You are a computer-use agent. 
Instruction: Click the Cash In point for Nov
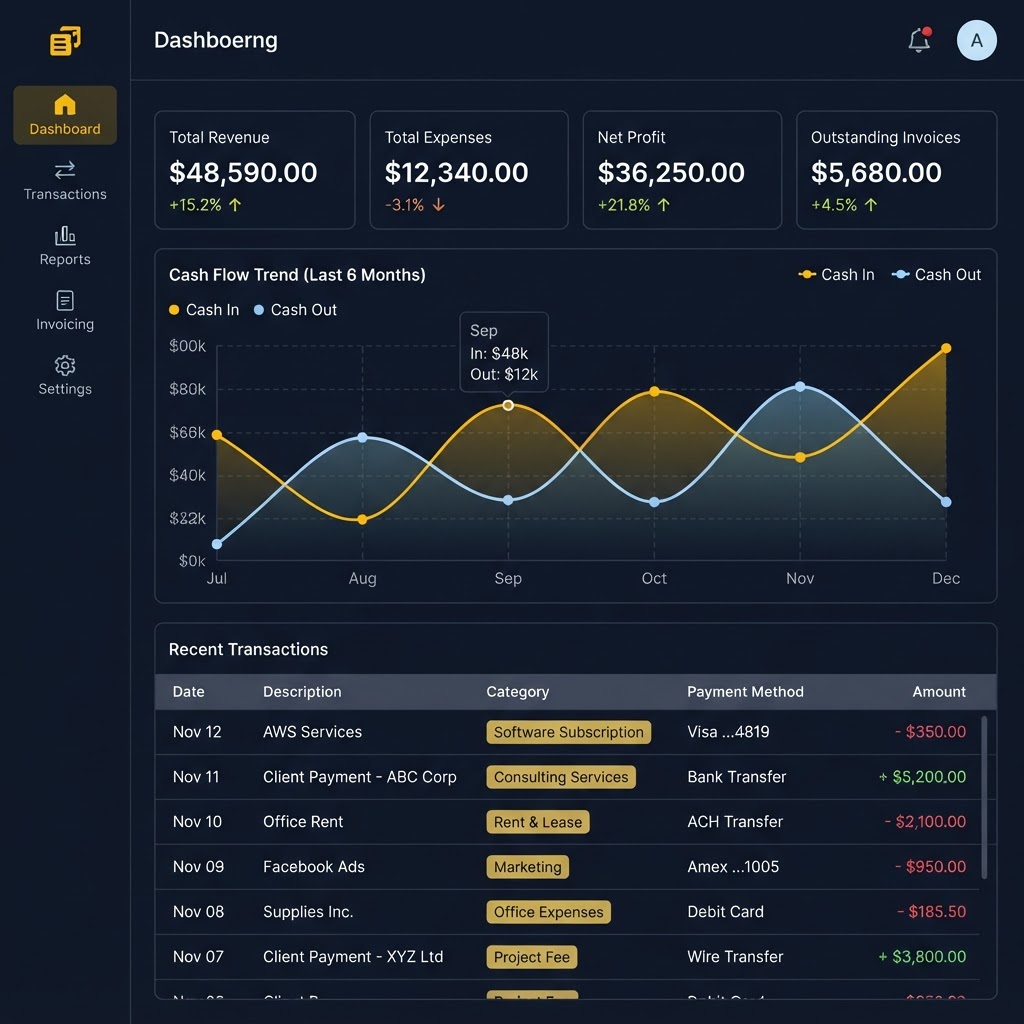[x=800, y=458]
